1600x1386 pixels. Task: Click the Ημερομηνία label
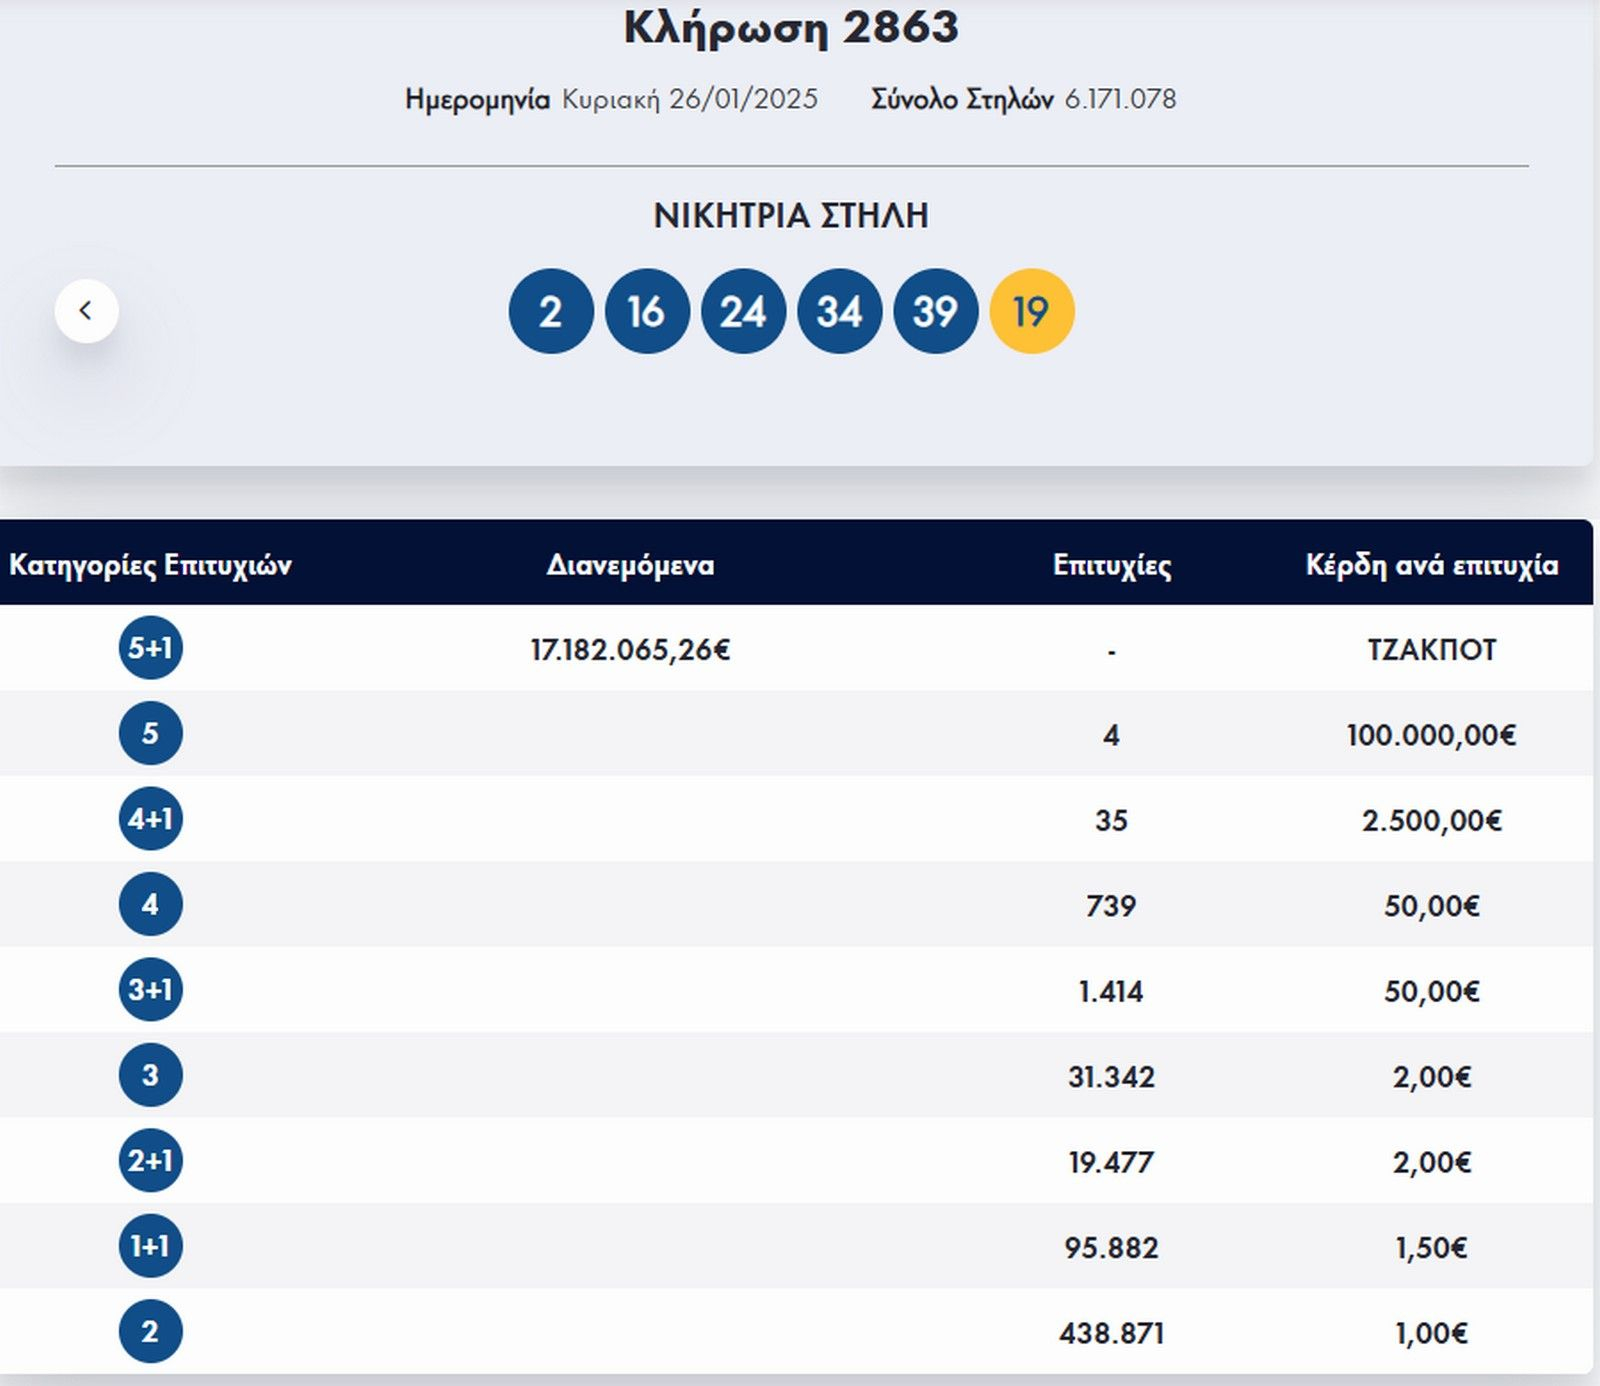477,99
